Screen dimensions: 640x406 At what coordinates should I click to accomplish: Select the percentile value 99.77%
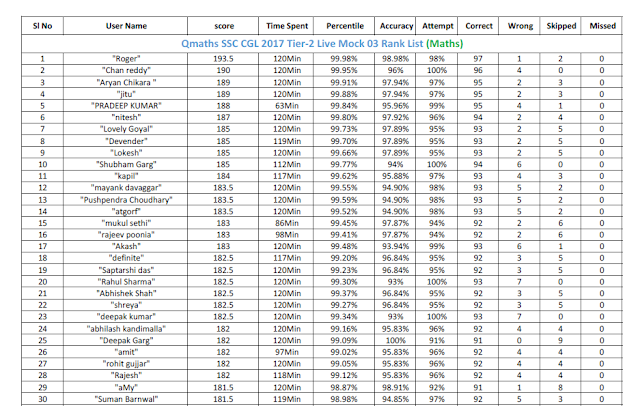point(344,164)
